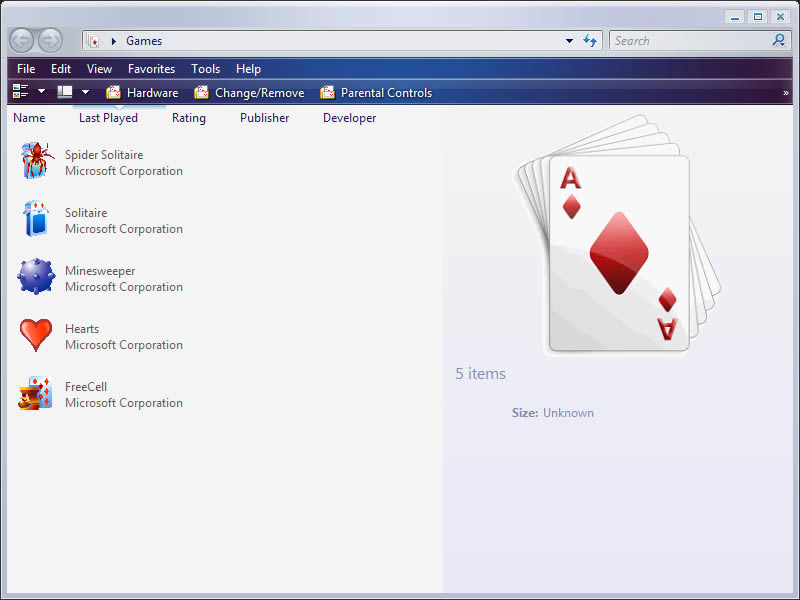The height and width of the screenshot is (600, 800).
Task: Toggle the preview pane layout icon
Action: [65, 92]
